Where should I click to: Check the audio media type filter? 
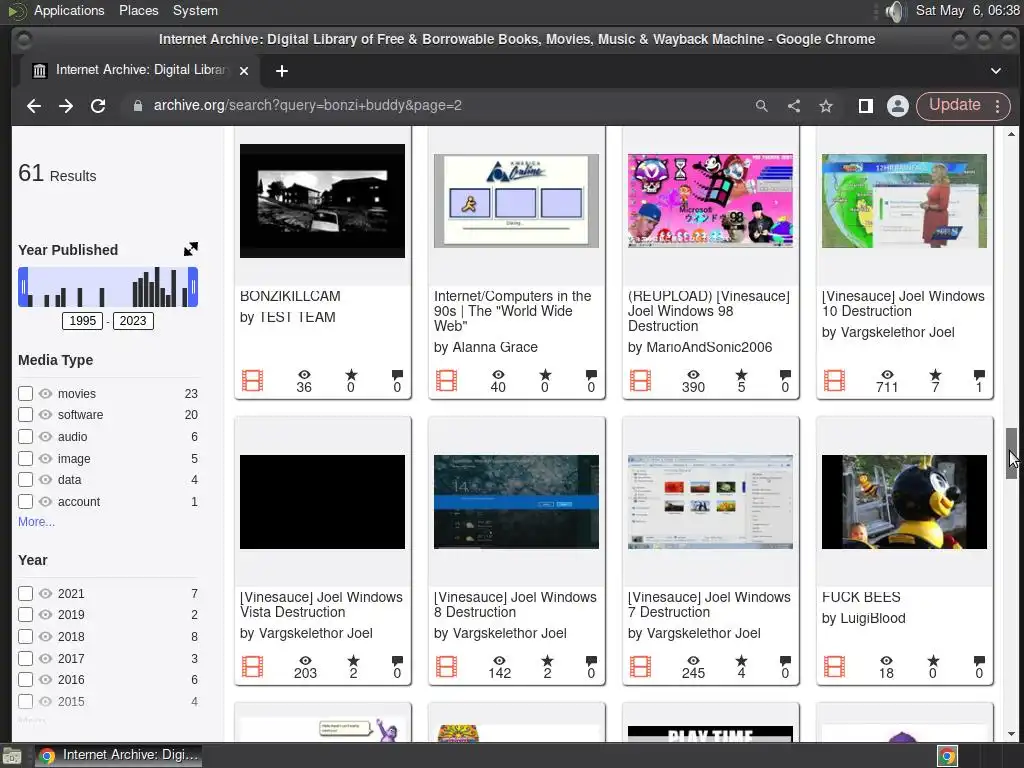coord(25,437)
